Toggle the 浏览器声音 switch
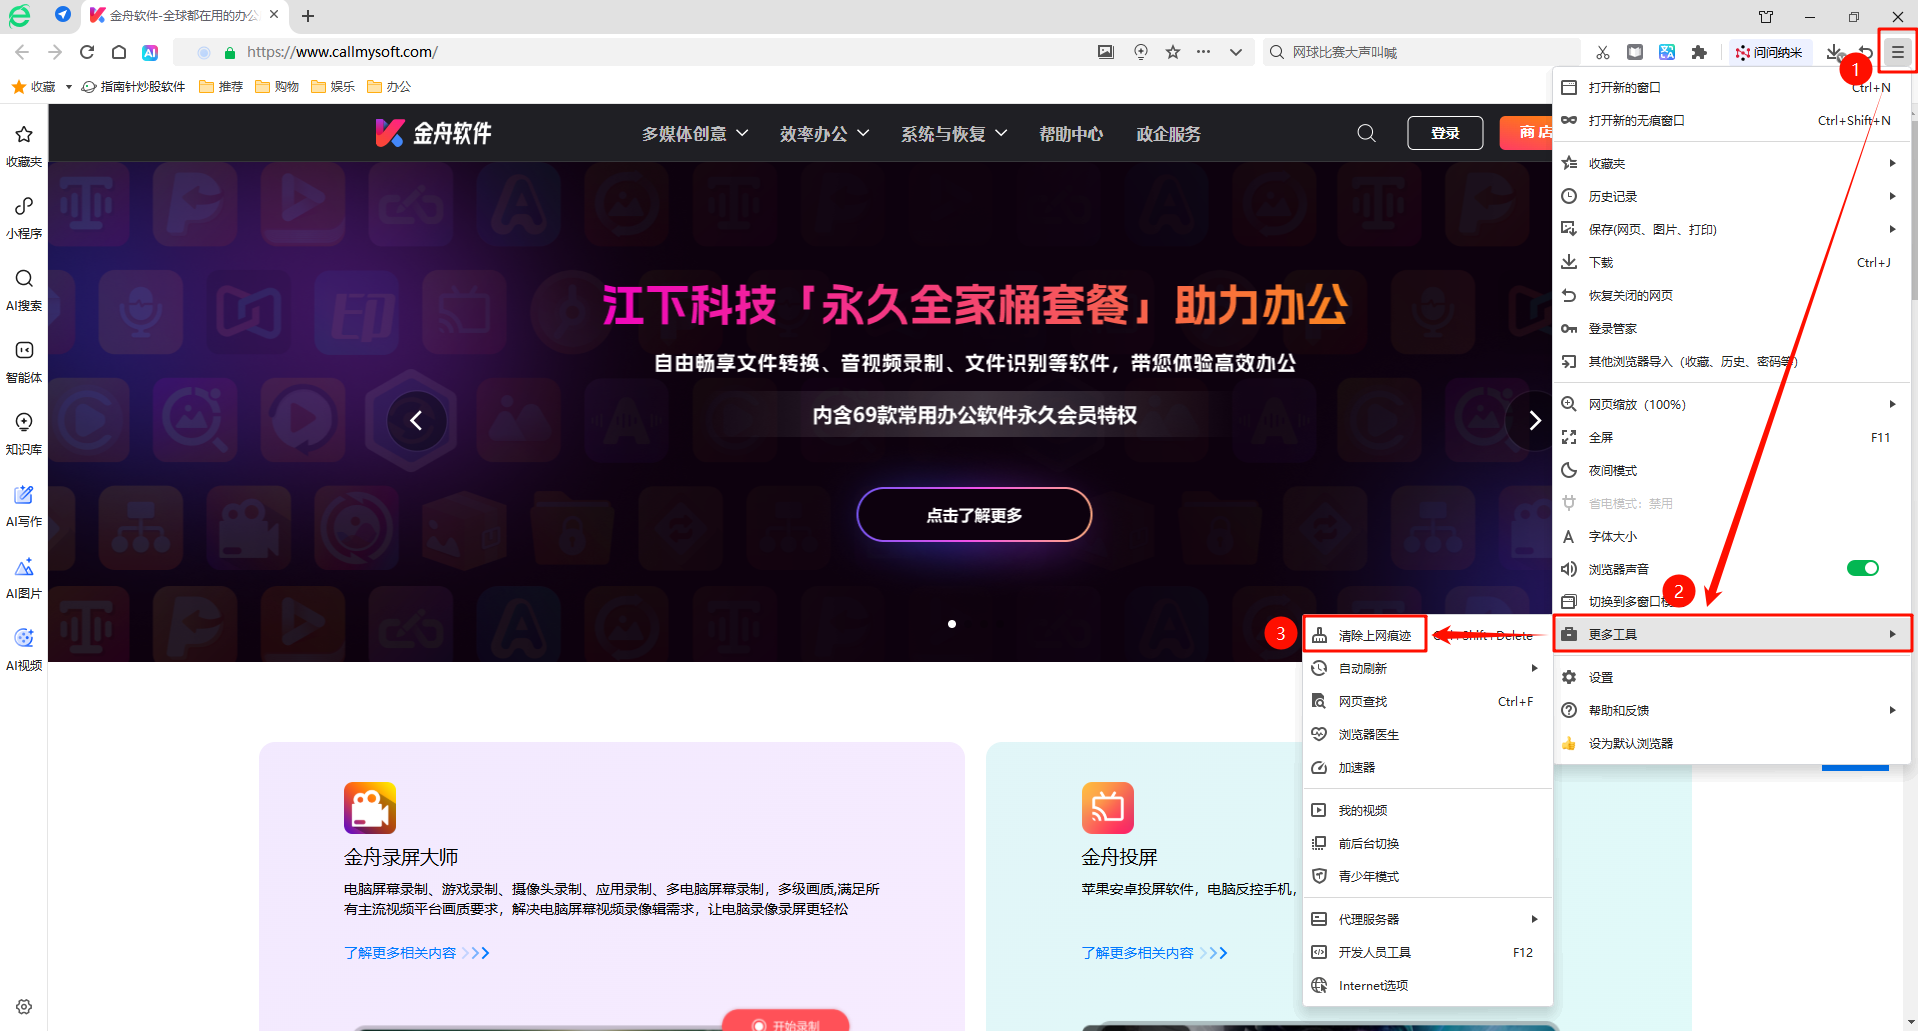1918x1032 pixels. pyautogui.click(x=1862, y=568)
